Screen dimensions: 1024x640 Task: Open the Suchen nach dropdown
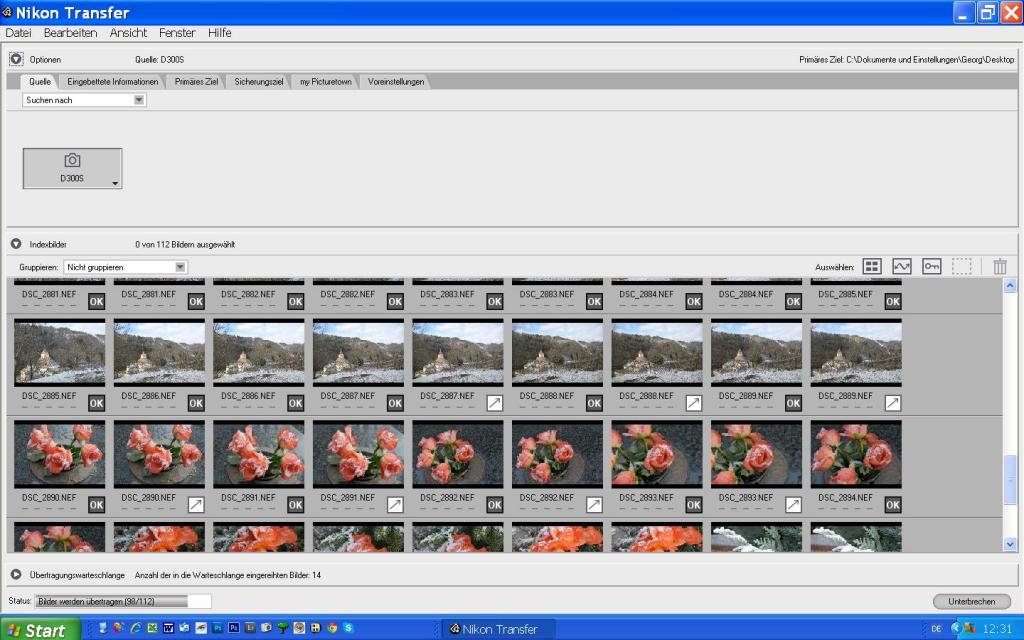(84, 100)
